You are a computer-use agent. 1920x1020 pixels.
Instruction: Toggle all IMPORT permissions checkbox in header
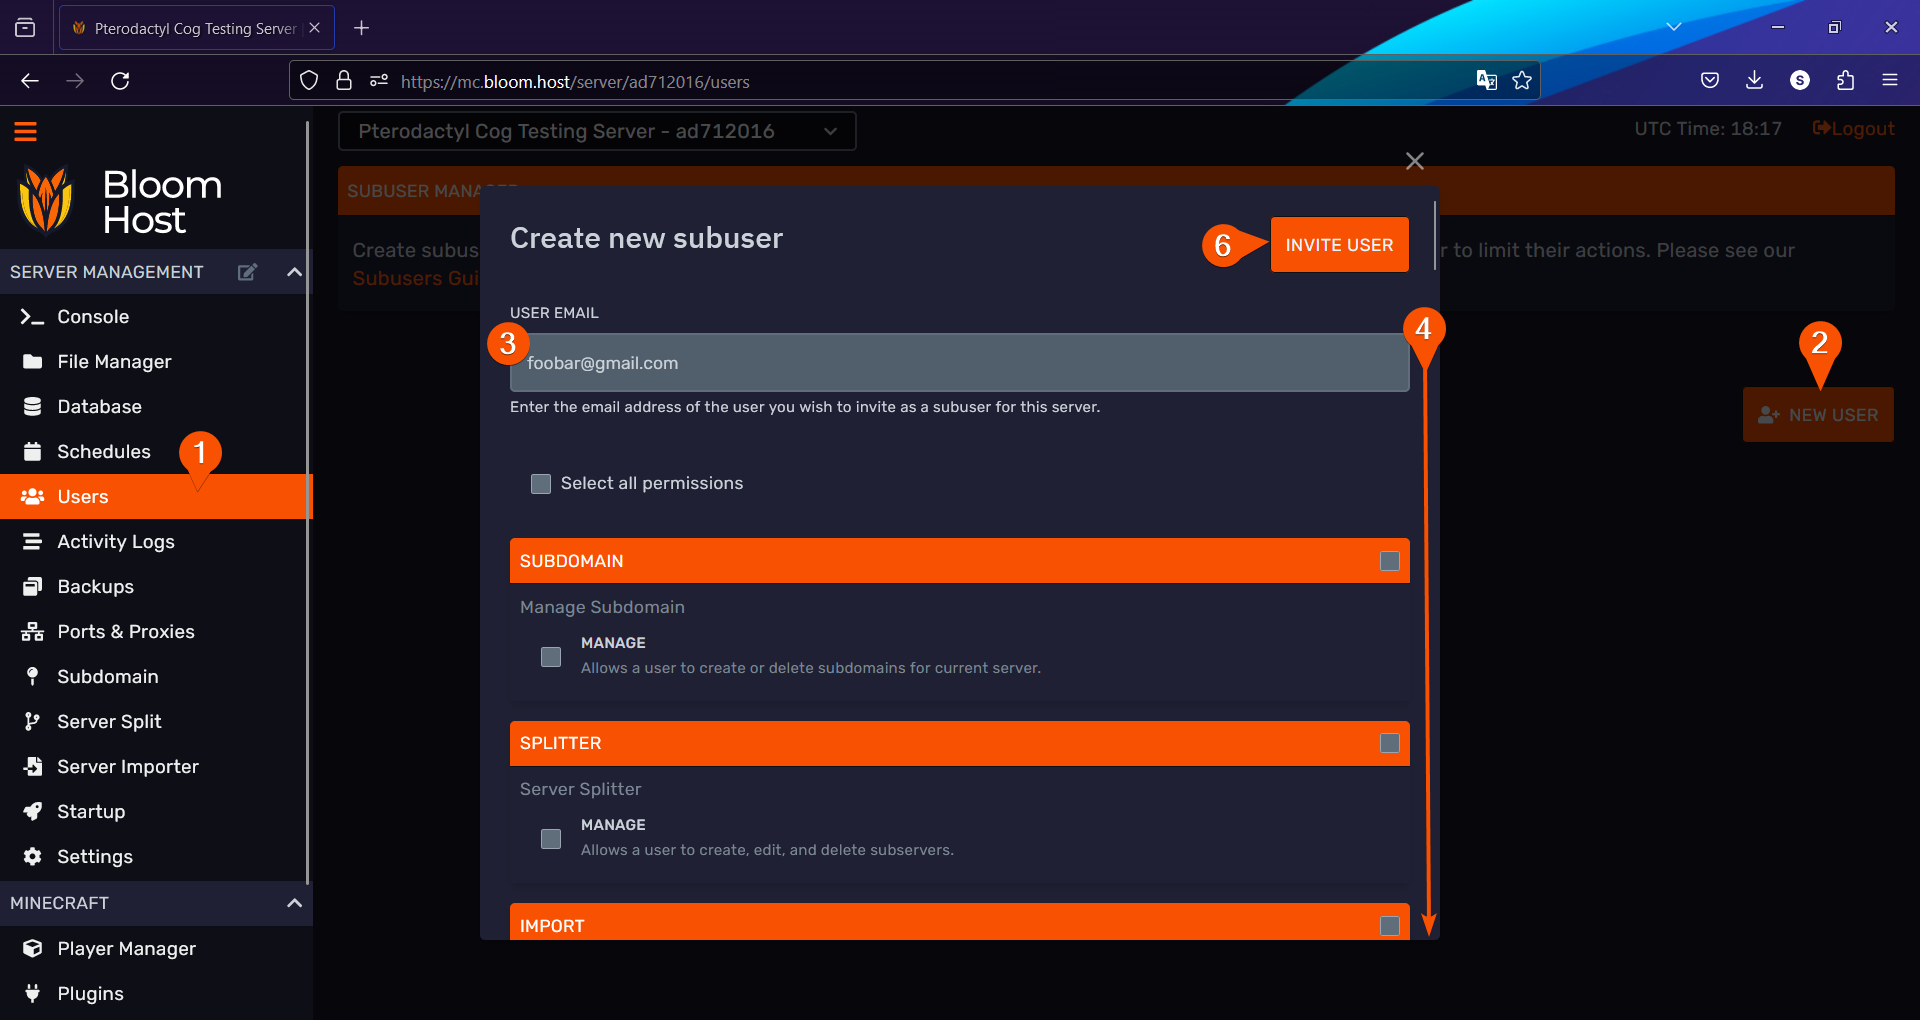[1389, 926]
